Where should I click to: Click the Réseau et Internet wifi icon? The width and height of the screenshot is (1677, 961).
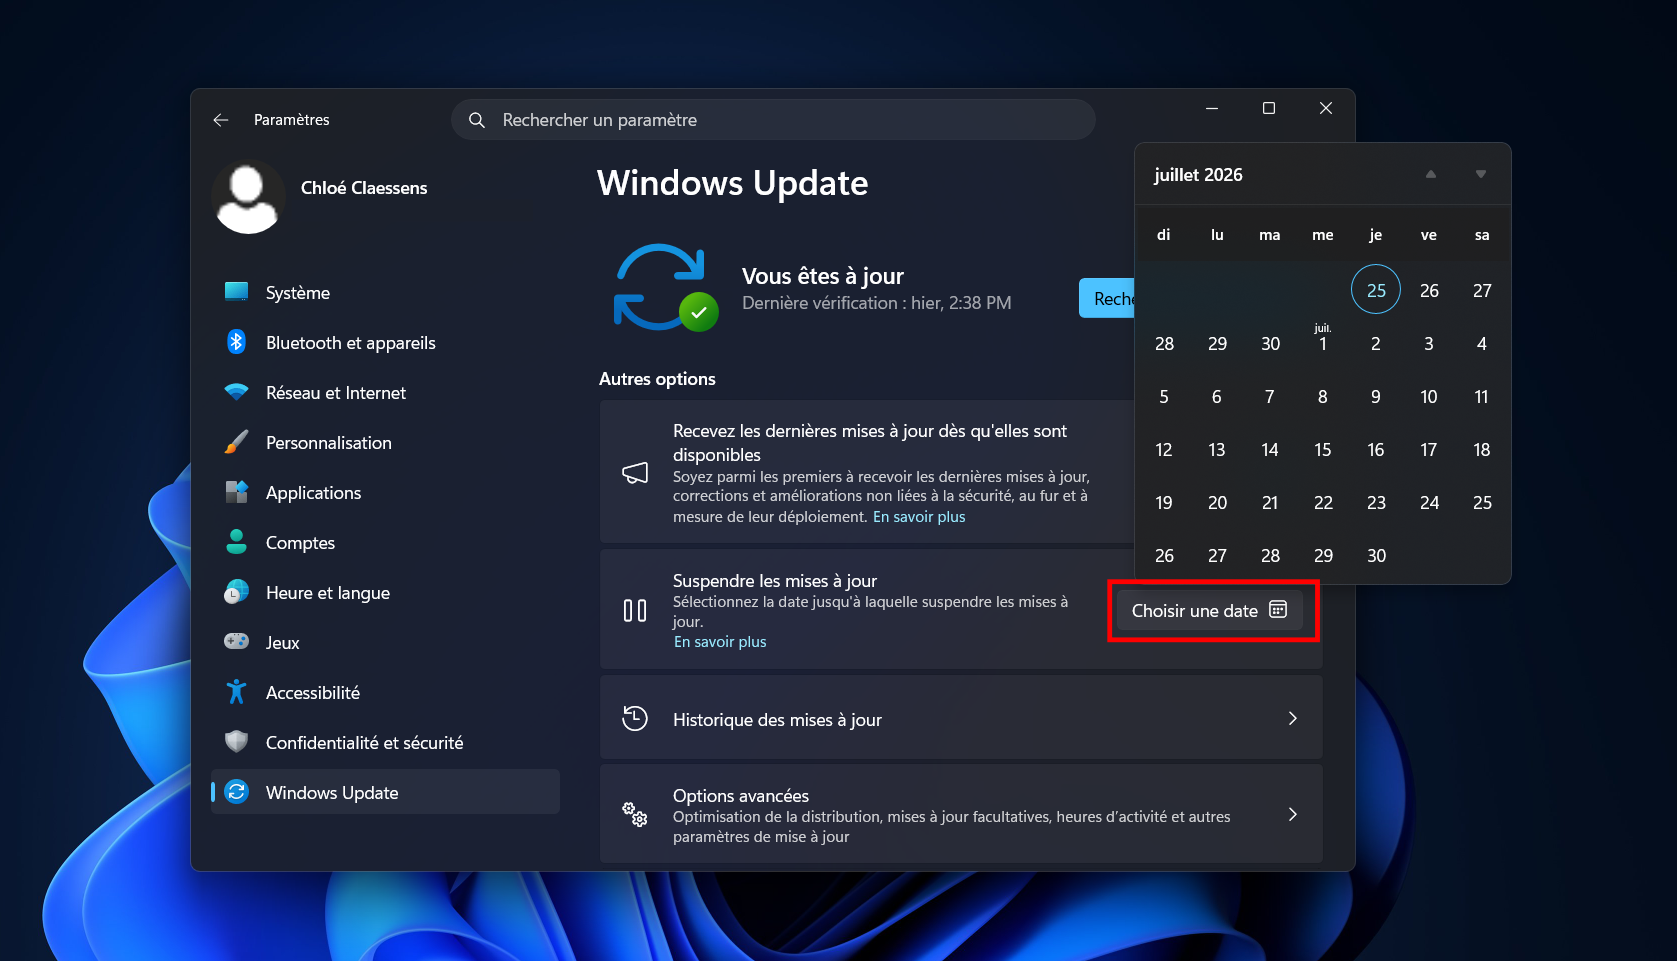[237, 392]
